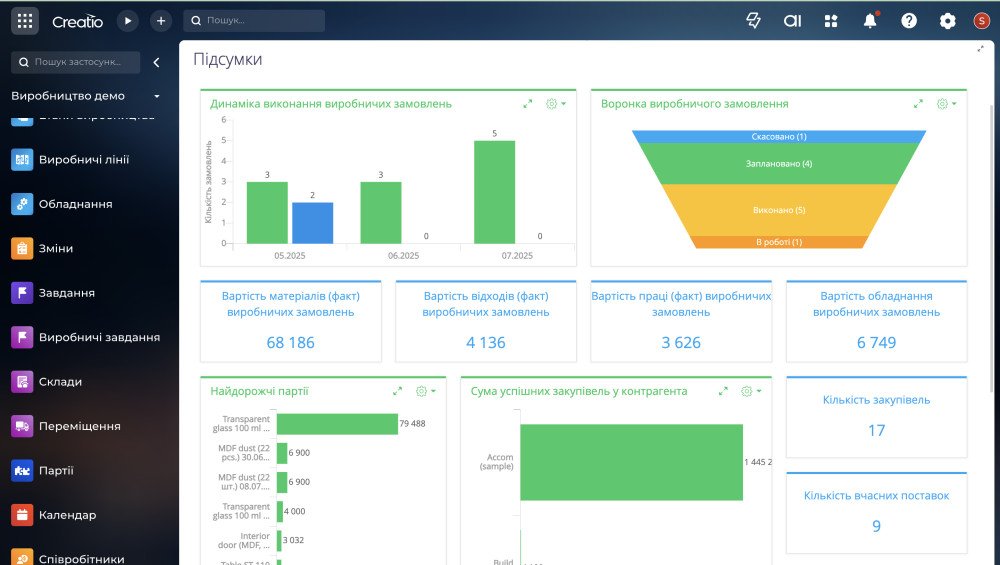Collapse the left sidebar with the chevron

click(156, 62)
